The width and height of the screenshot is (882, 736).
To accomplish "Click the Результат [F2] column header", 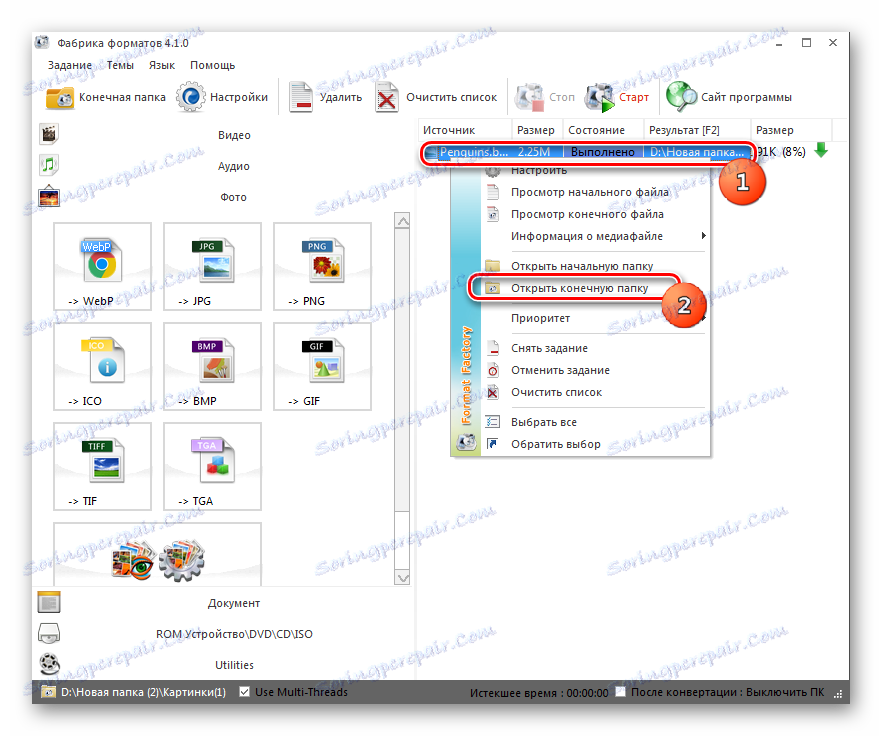I will [697, 130].
